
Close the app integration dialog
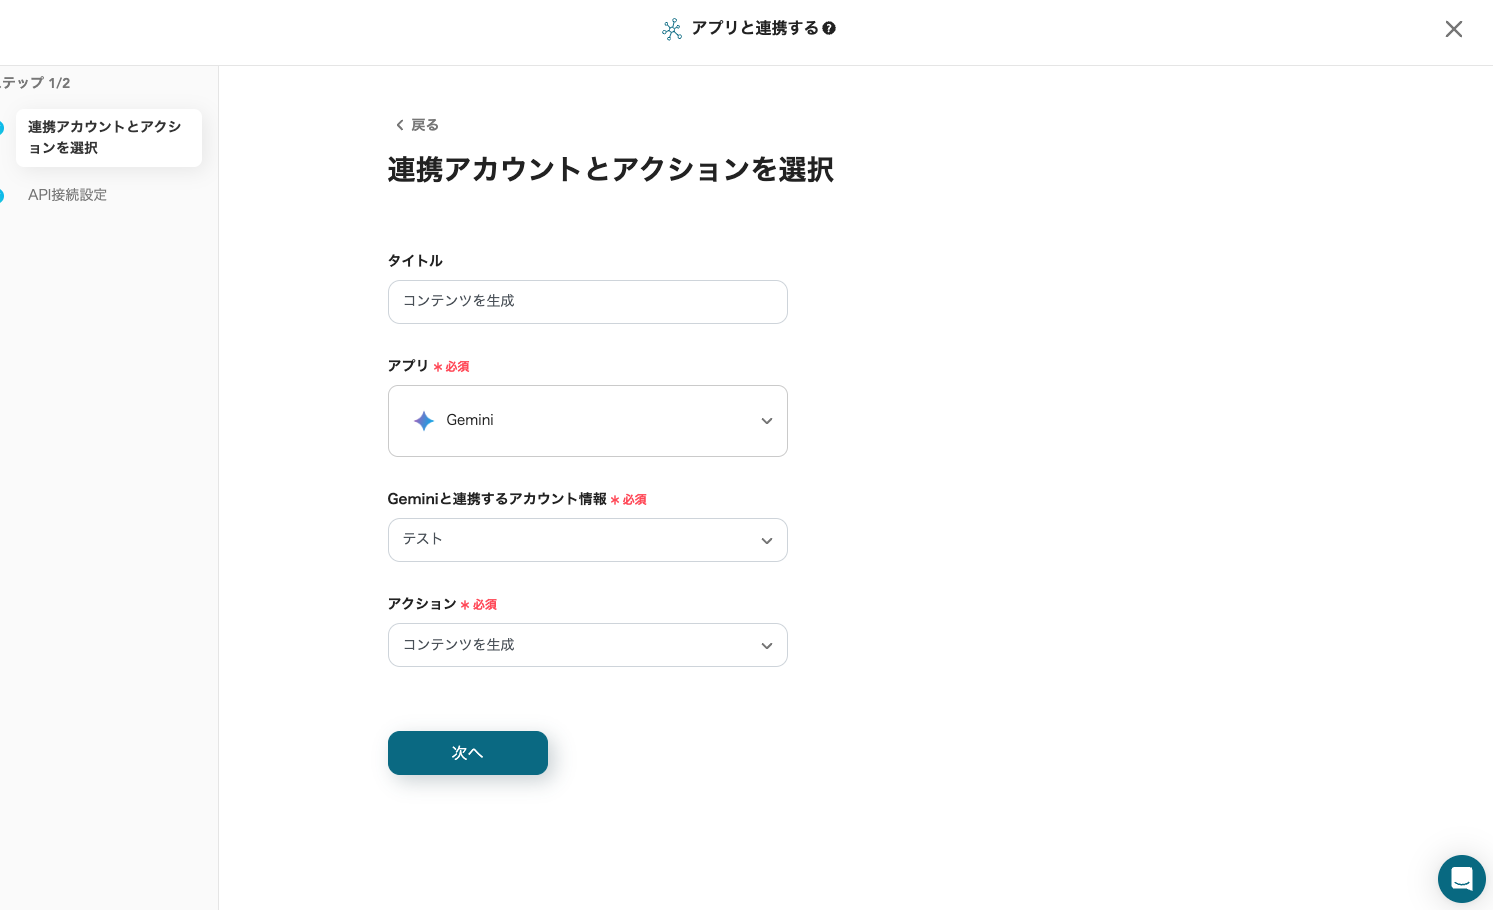point(1453,29)
